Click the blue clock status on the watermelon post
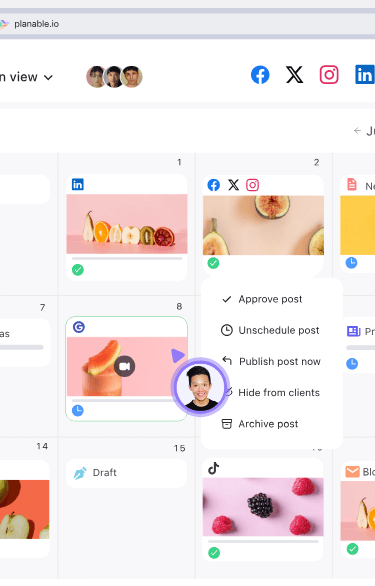This screenshot has height=586, width=375. 77,410
